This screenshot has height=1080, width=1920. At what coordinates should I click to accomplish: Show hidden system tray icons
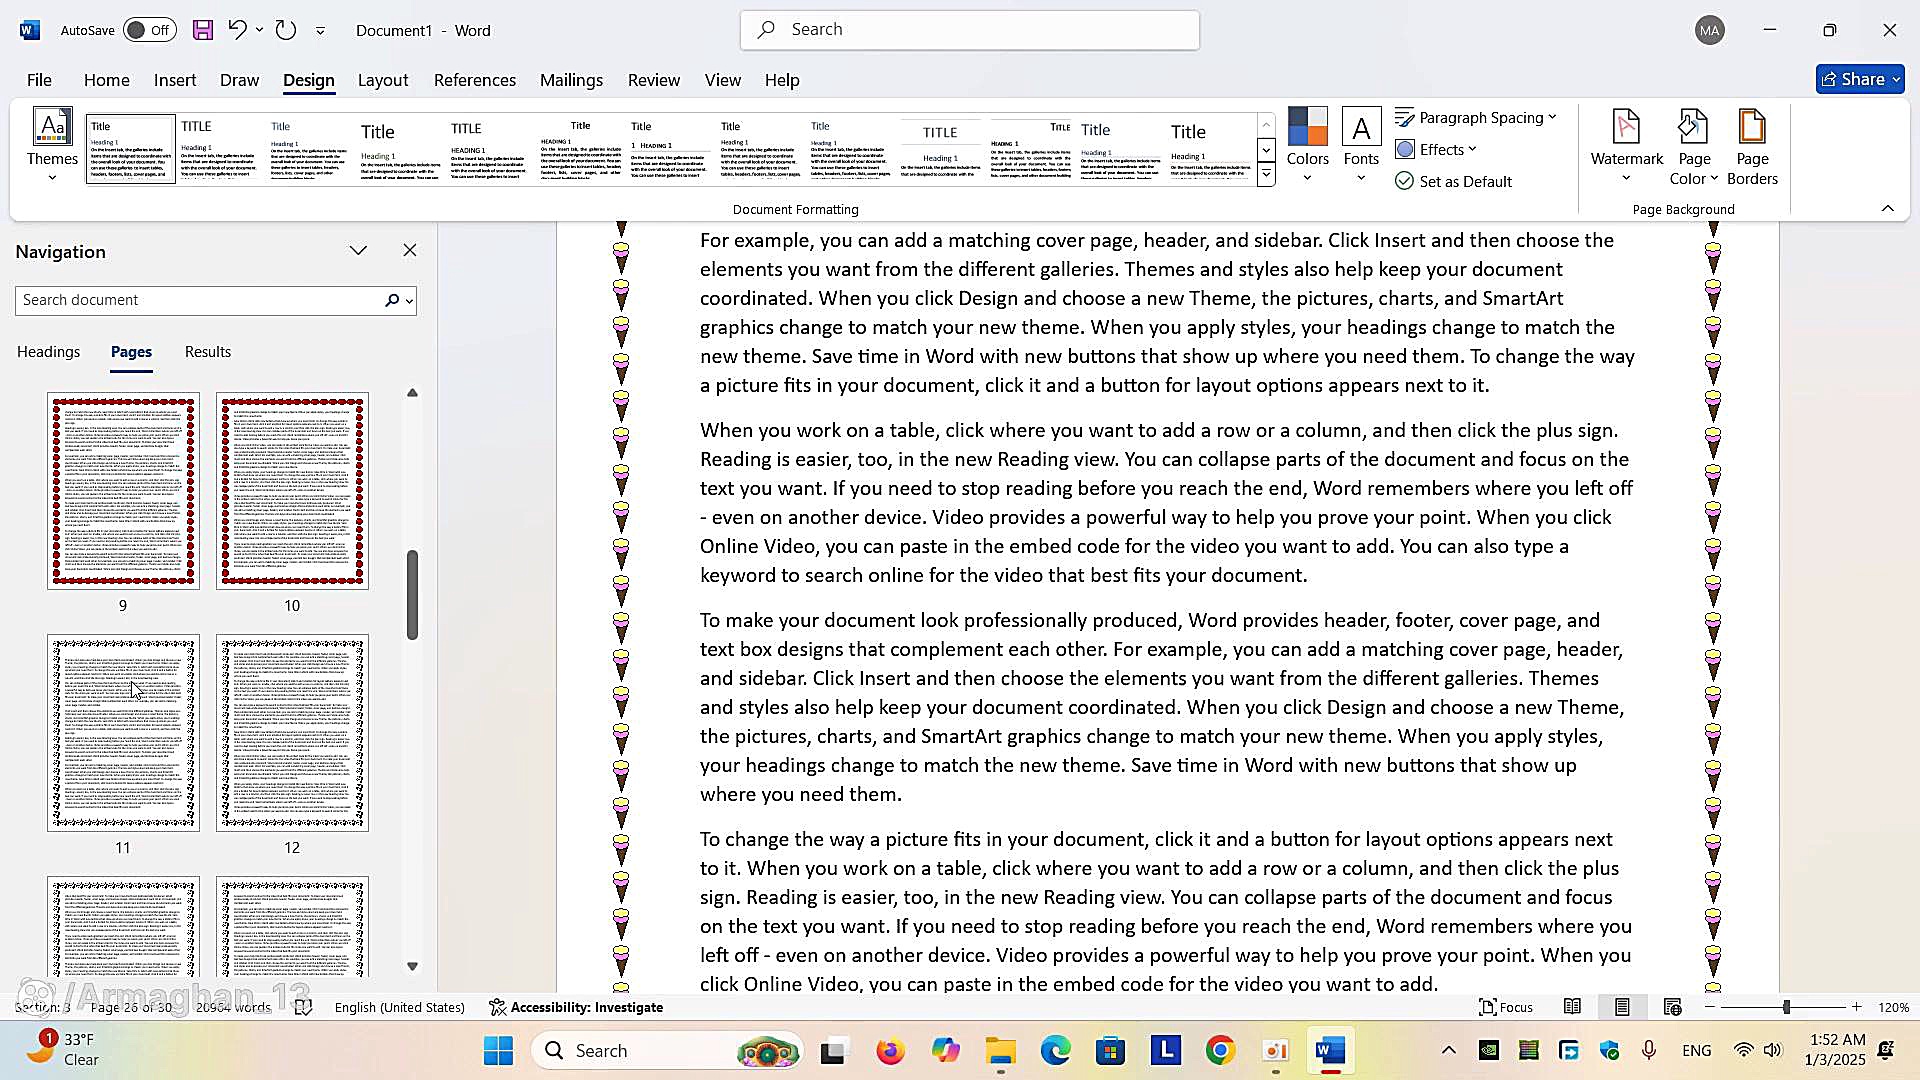[1448, 1050]
